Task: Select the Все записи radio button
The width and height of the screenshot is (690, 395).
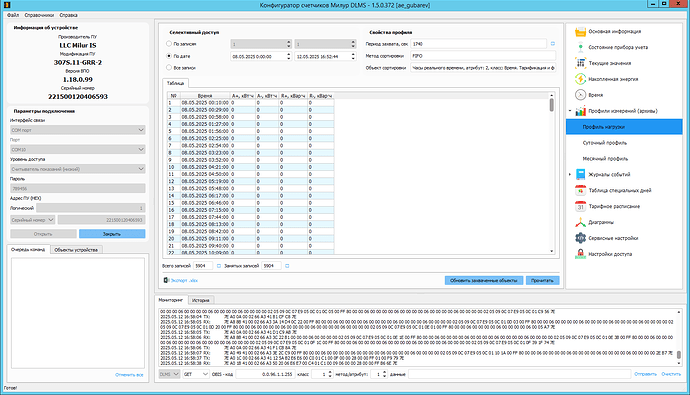Action: [x=169, y=68]
